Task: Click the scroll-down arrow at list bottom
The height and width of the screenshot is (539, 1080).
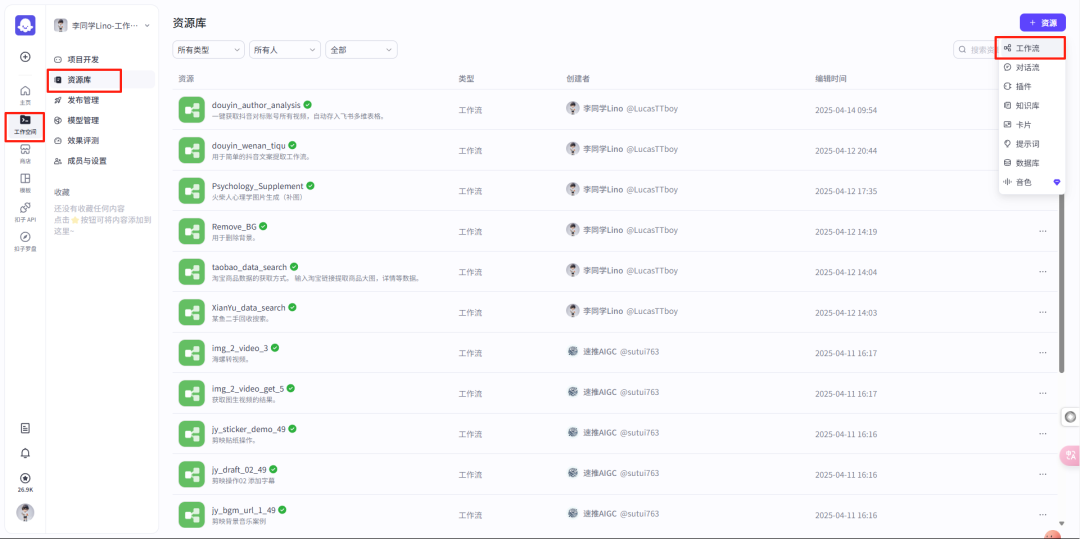Action: [1061, 522]
